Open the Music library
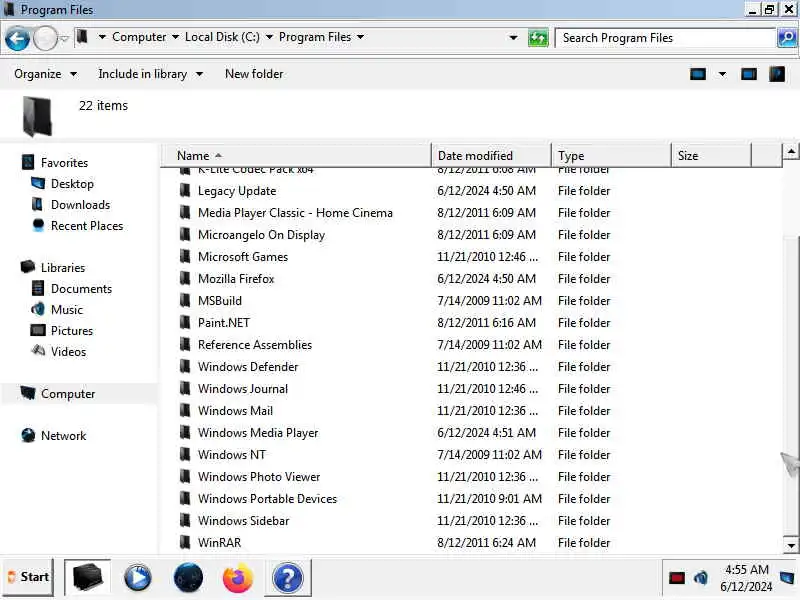Image resolution: width=800 pixels, height=600 pixels. [66, 310]
